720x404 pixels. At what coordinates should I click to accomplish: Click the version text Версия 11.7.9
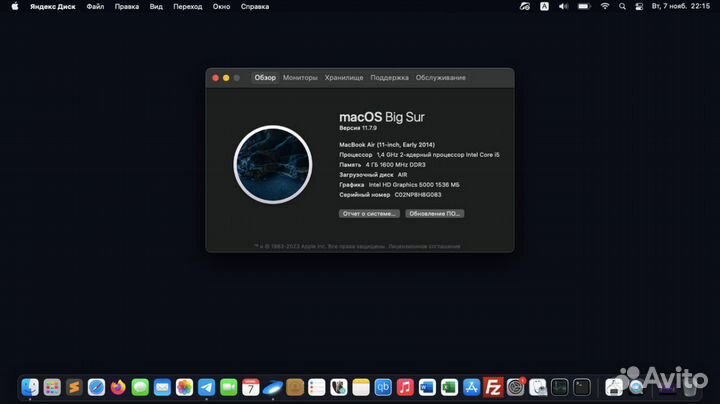358,128
